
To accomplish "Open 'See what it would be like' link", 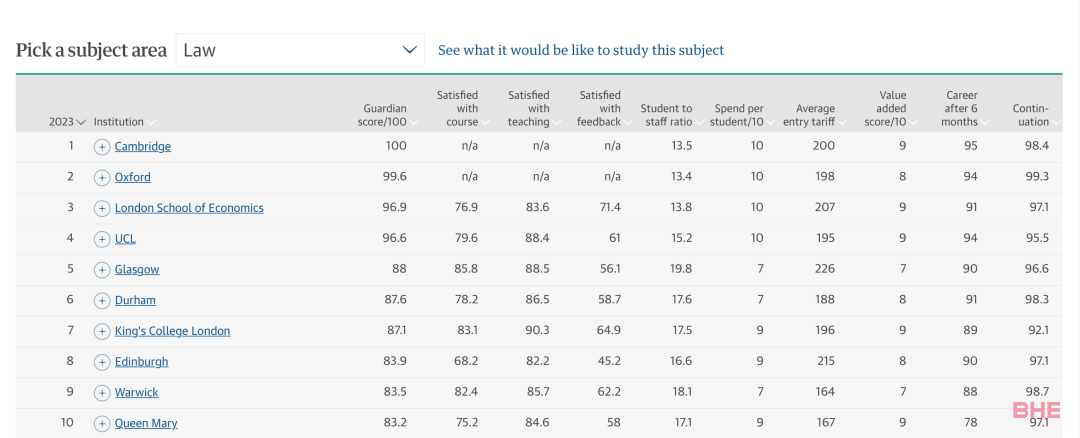I will 581,50.
